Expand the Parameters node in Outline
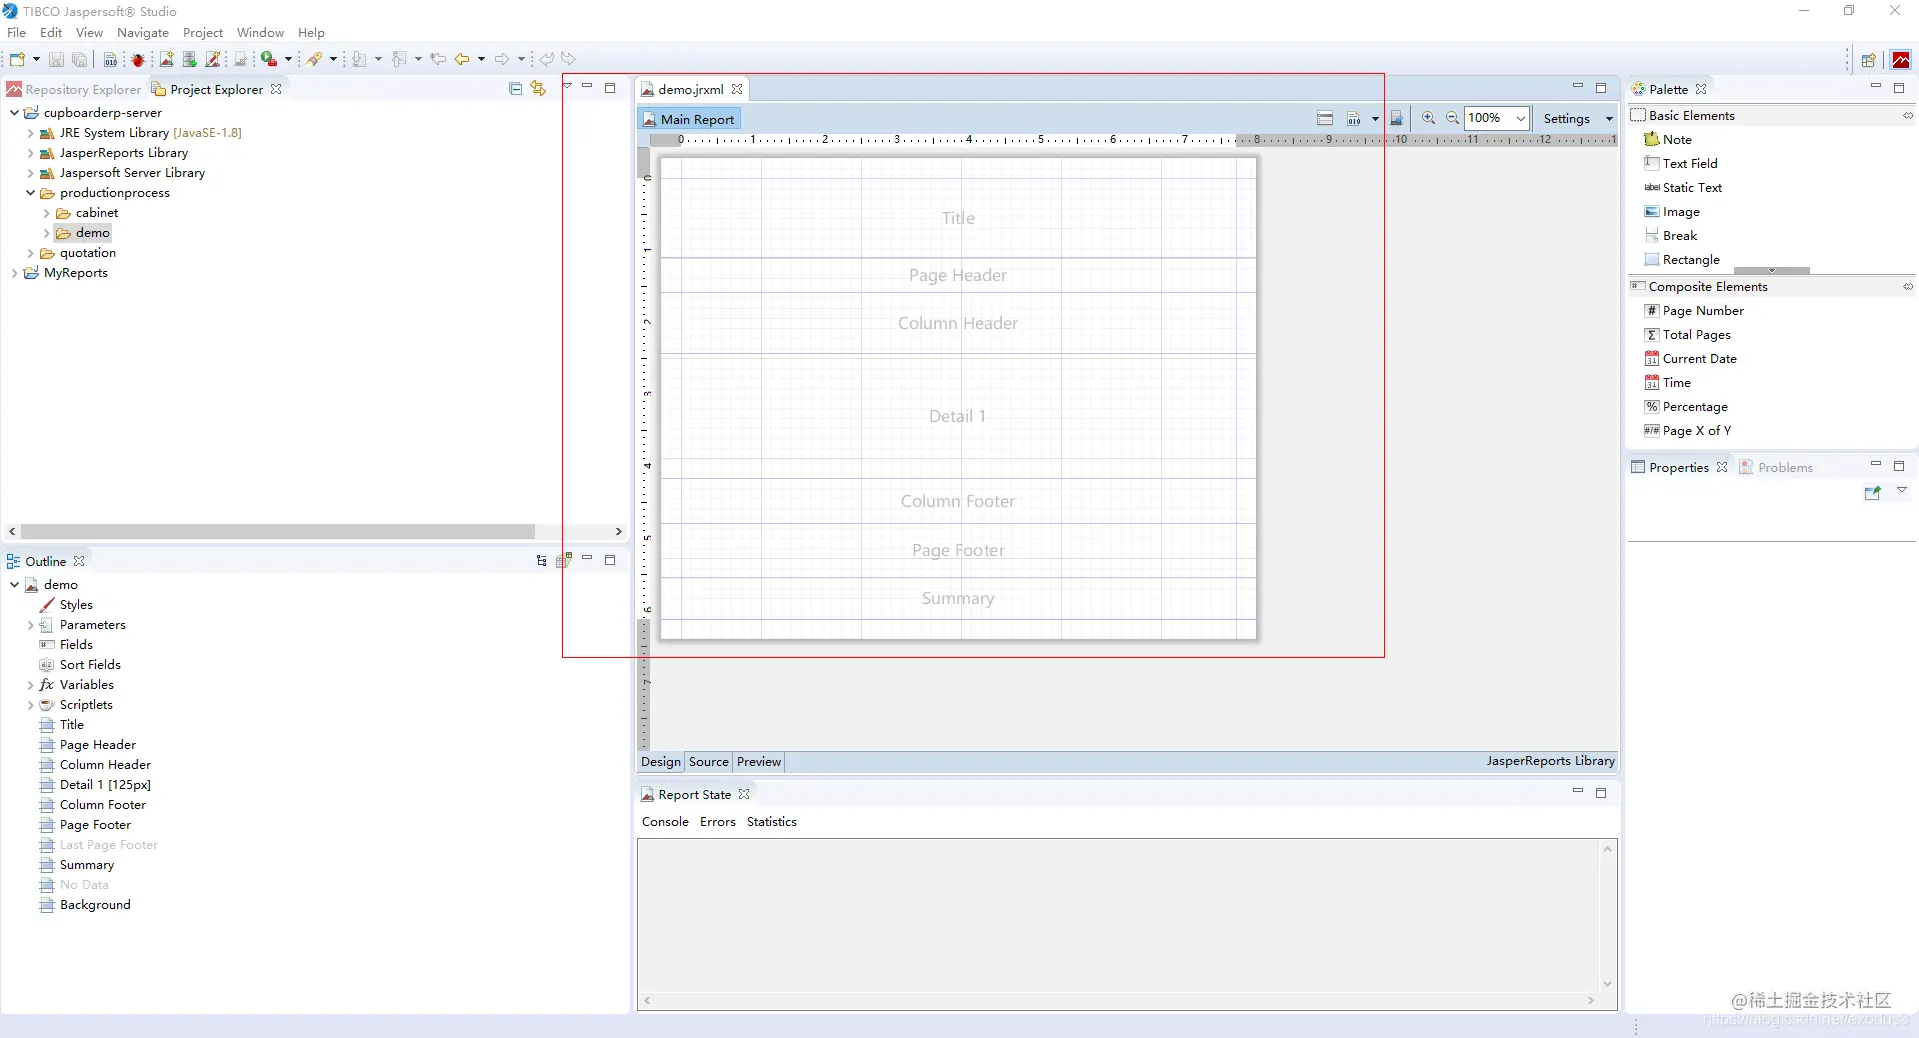The height and width of the screenshot is (1038, 1919). (30, 625)
